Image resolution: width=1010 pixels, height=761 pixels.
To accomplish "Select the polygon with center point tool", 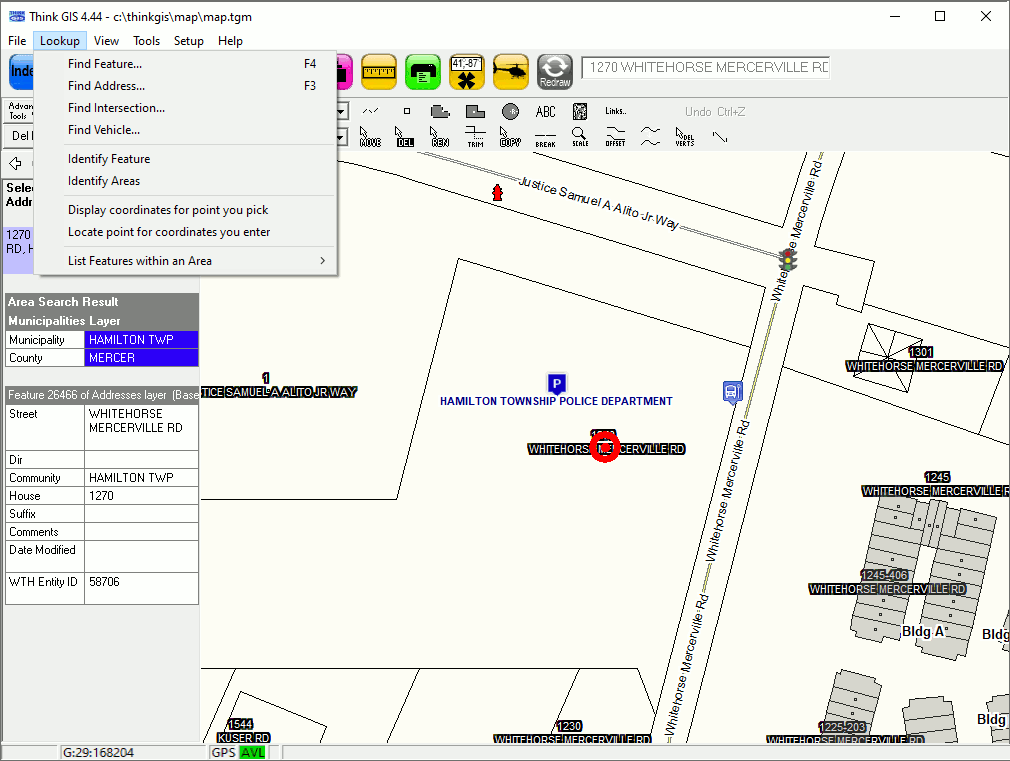I will (x=475, y=111).
